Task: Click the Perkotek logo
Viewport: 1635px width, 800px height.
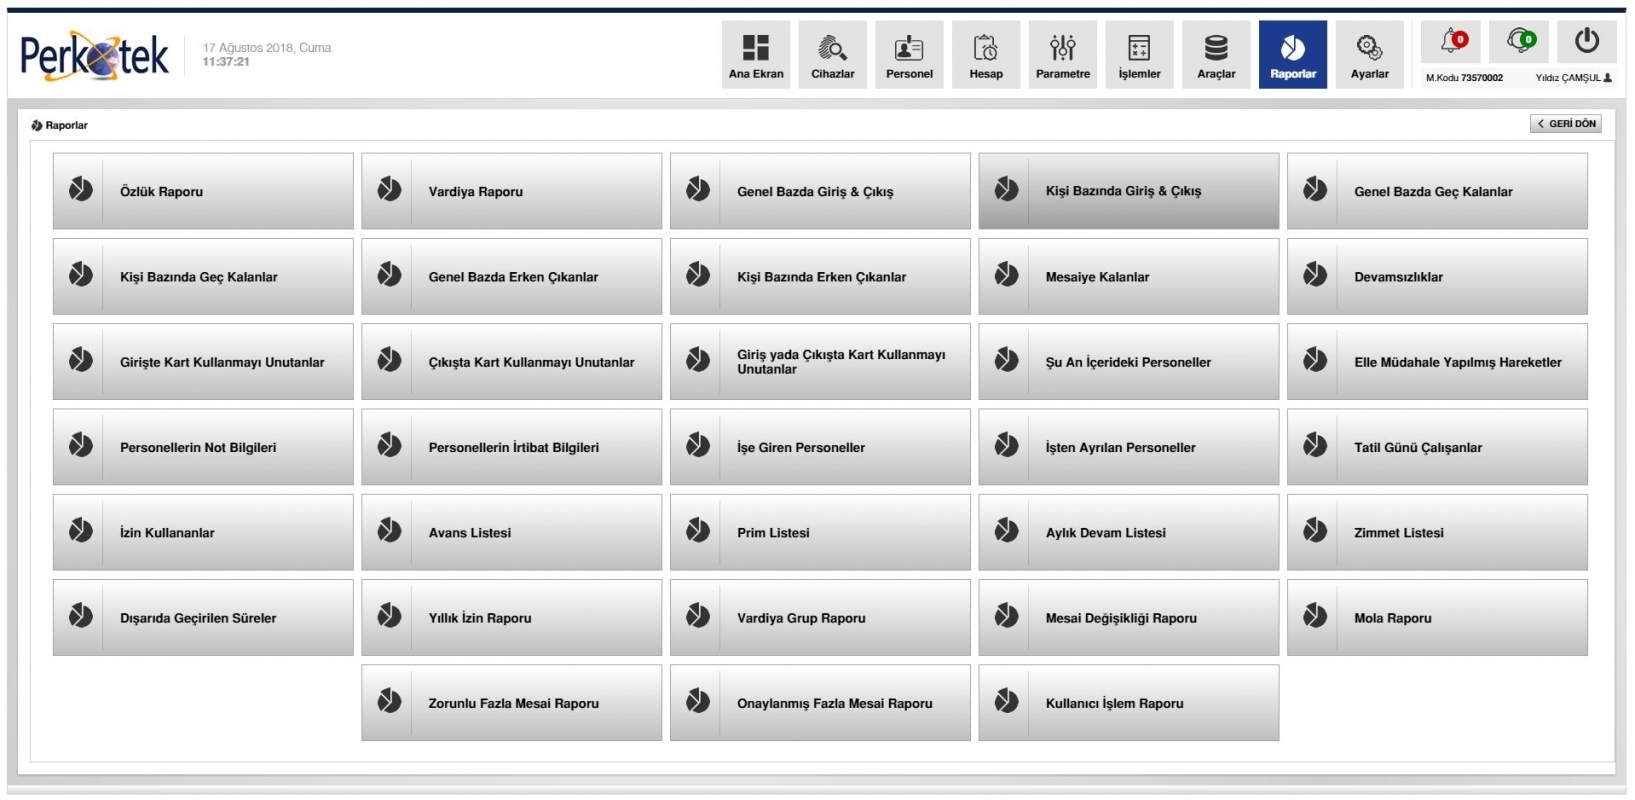Action: [95, 56]
